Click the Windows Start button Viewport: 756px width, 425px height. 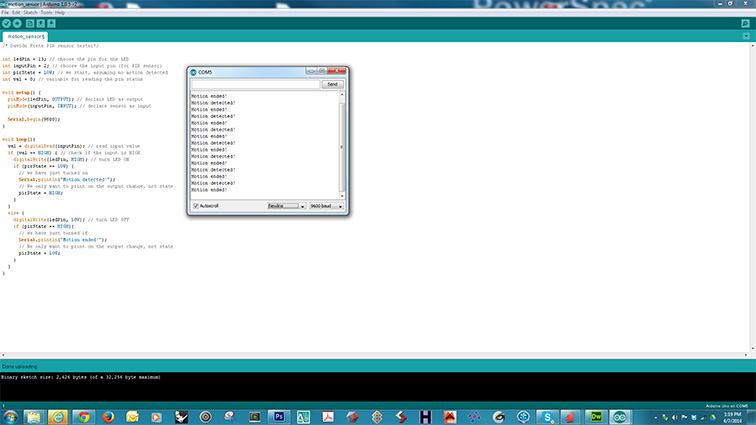[10, 417]
